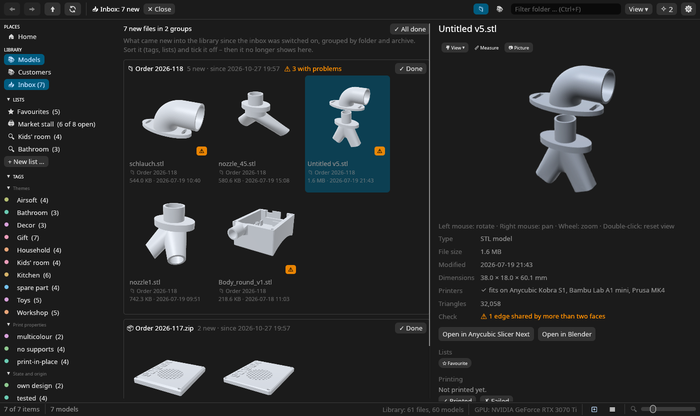Filter by the spare part tag

click(38, 287)
